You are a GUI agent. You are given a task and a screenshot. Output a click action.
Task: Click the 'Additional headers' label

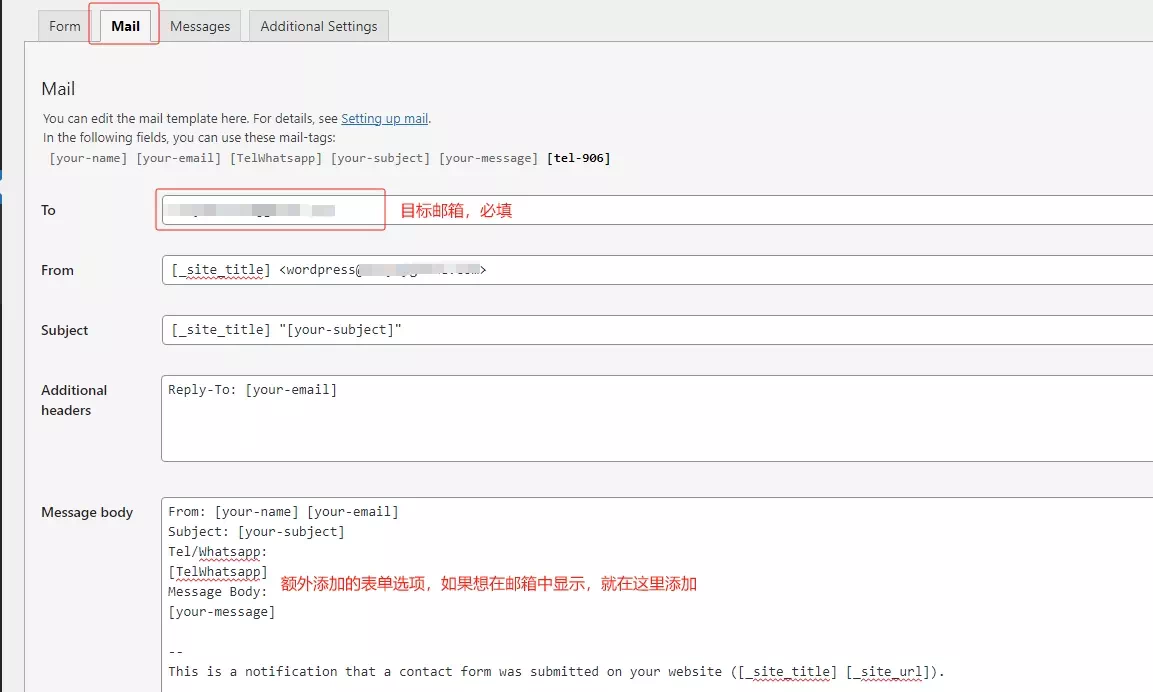[73, 400]
